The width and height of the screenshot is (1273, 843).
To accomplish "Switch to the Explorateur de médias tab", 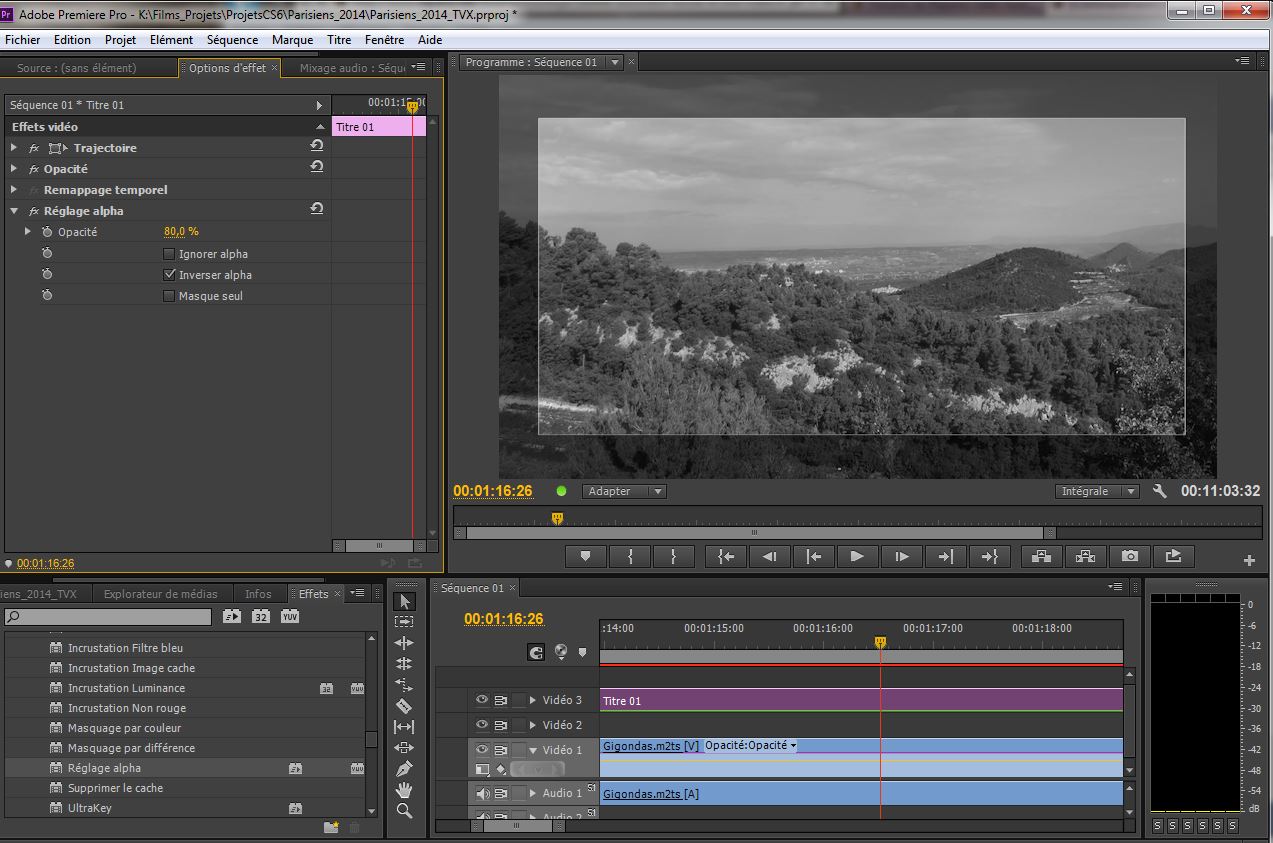I will point(160,594).
